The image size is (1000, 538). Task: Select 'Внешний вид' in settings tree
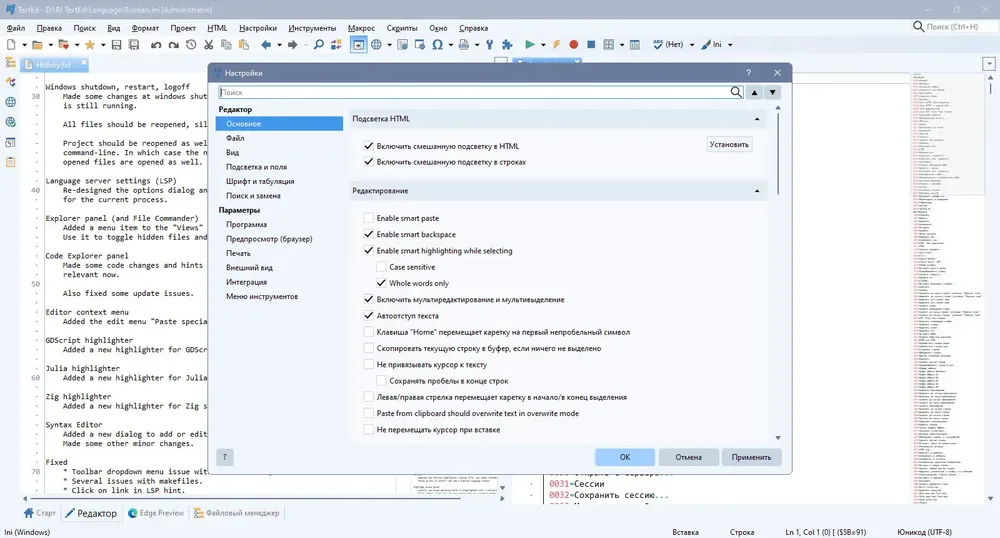[249, 268]
